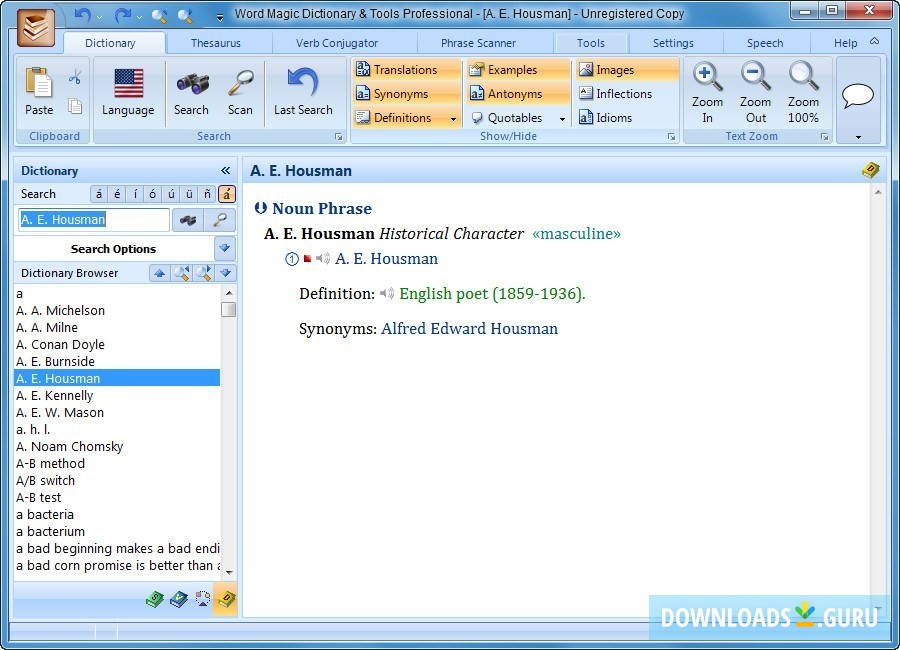
Task: Select A. Conan Doyle in the browser list
Action: (x=60, y=344)
